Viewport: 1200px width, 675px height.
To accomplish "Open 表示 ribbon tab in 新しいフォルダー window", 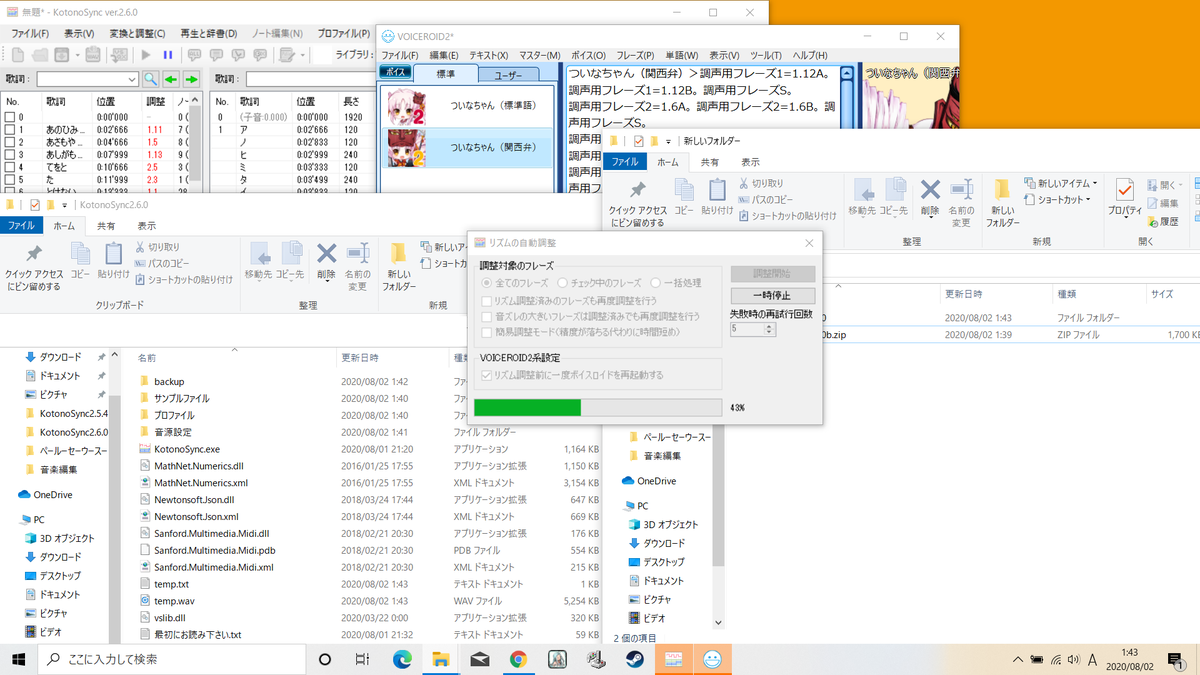I will coord(750,162).
